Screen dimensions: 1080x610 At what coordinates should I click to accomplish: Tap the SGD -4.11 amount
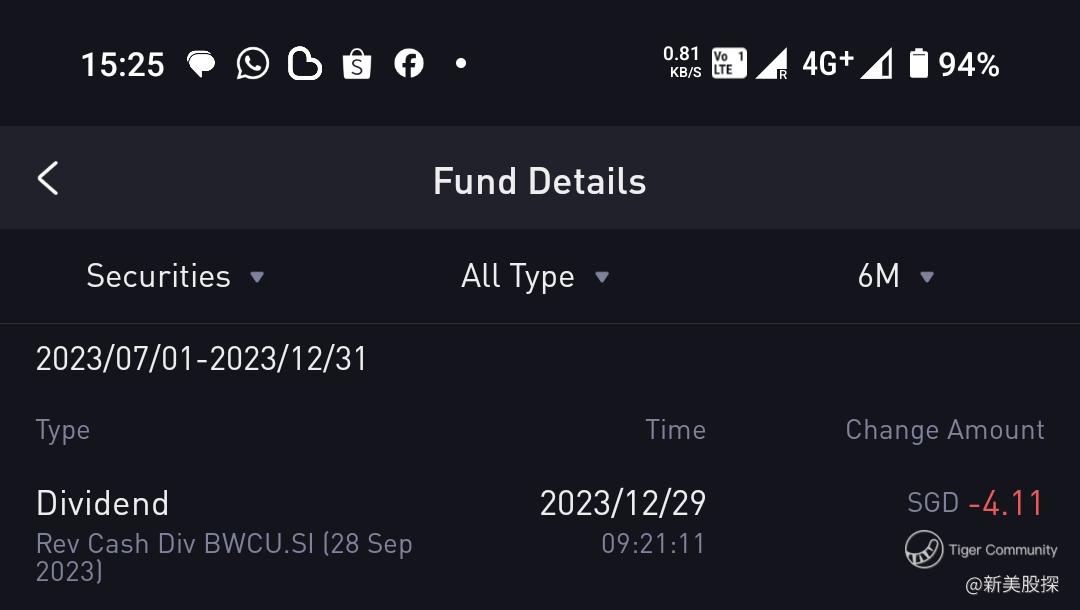(975, 503)
